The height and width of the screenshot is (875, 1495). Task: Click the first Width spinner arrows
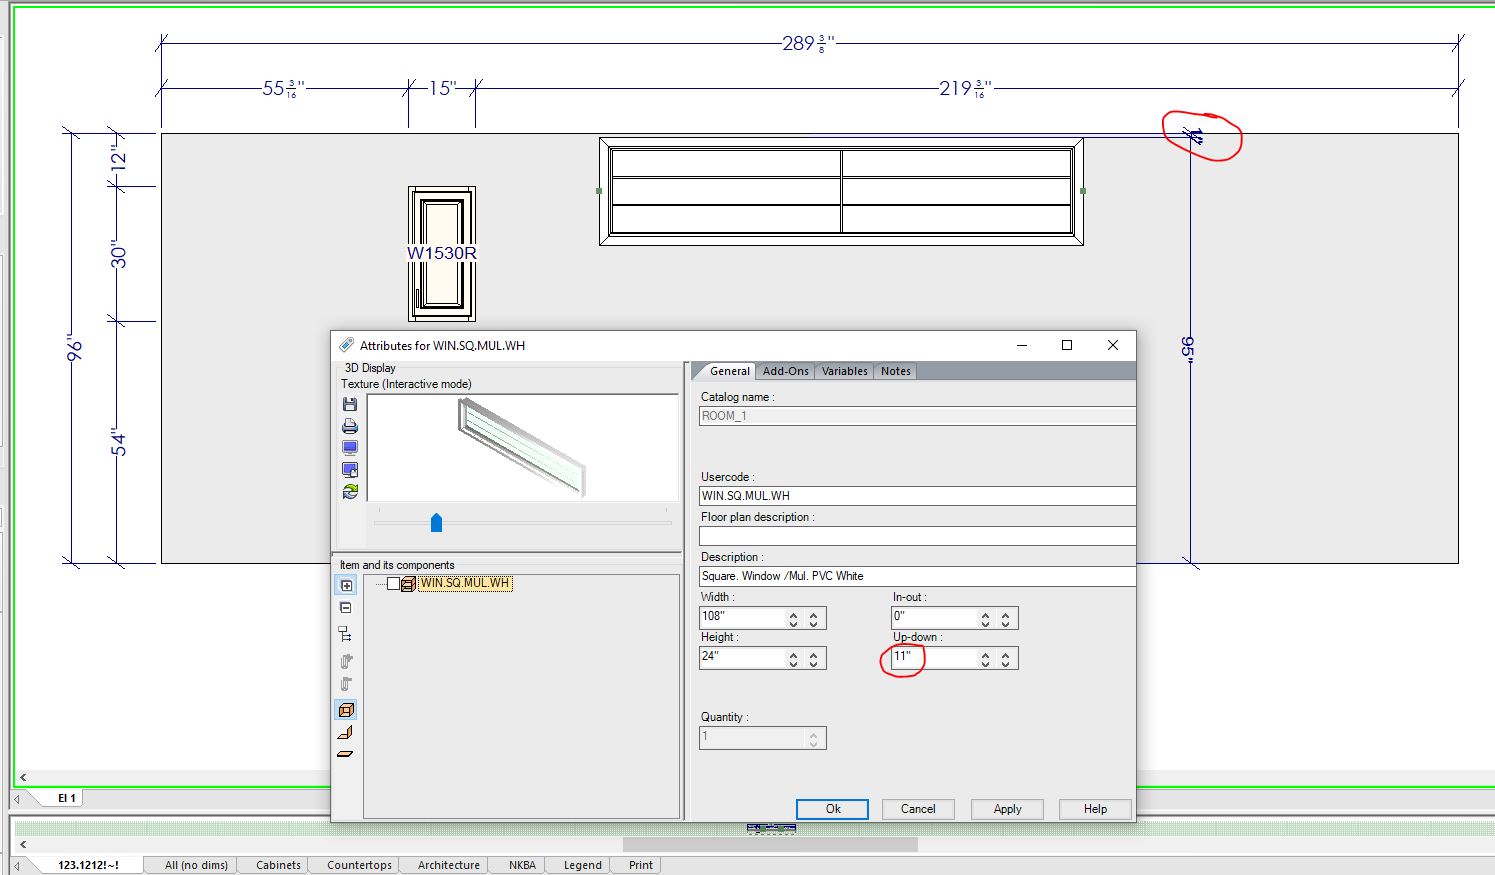tap(794, 619)
